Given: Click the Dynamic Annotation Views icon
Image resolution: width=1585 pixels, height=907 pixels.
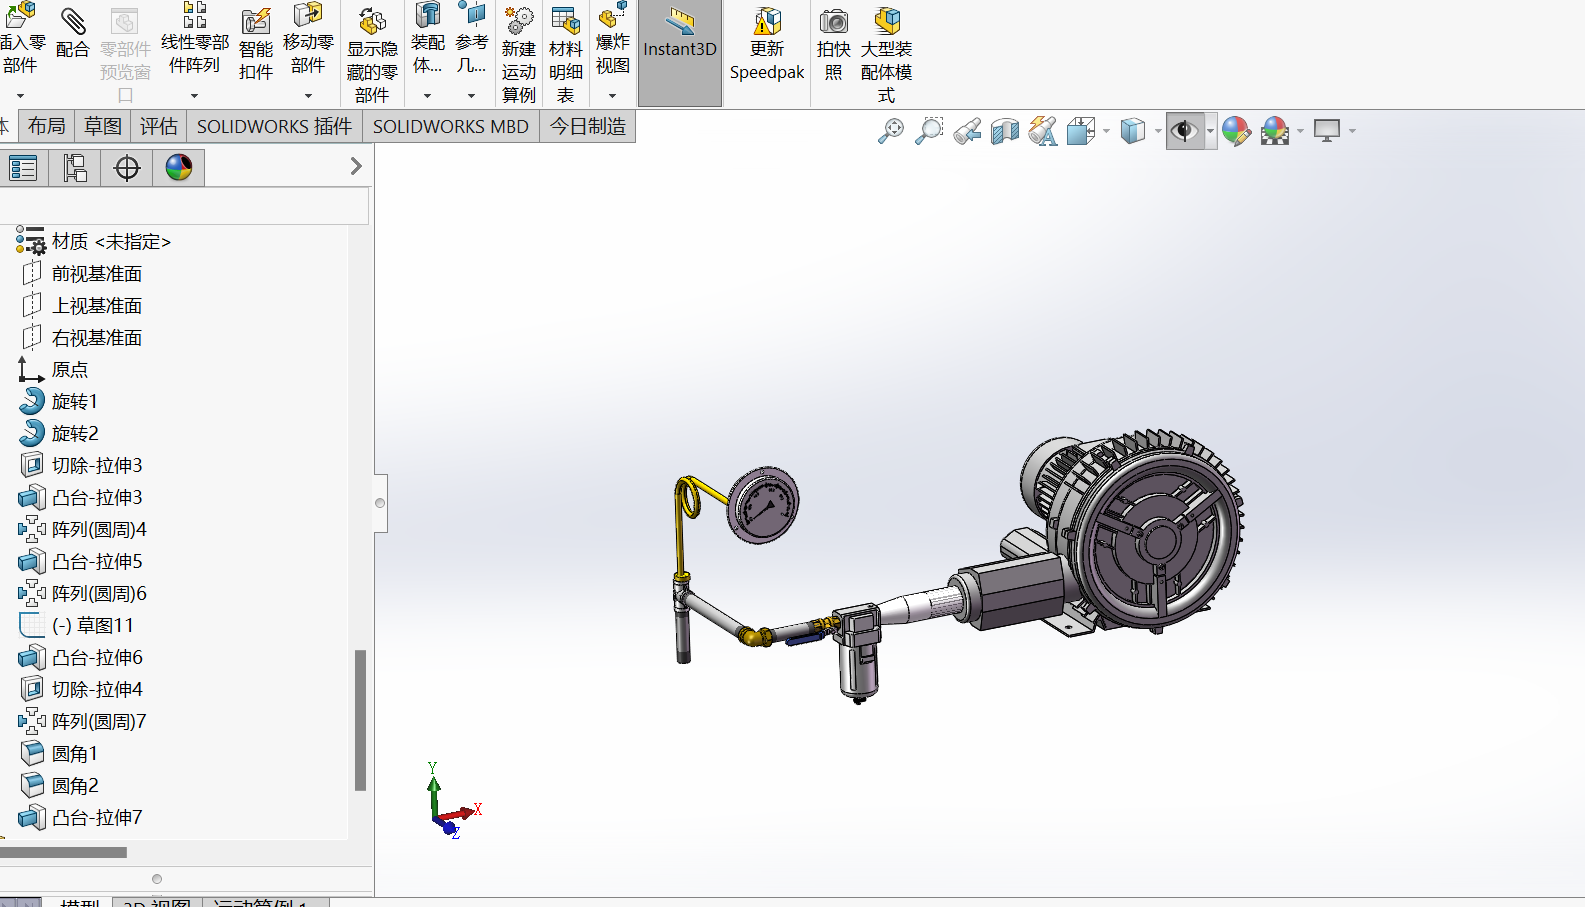Looking at the screenshot, I should point(1043,131).
